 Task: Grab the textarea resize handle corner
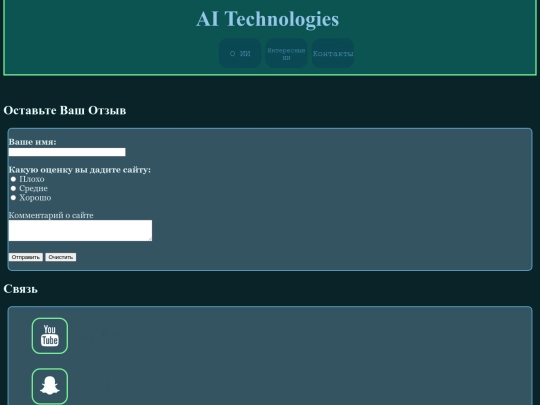point(150,239)
